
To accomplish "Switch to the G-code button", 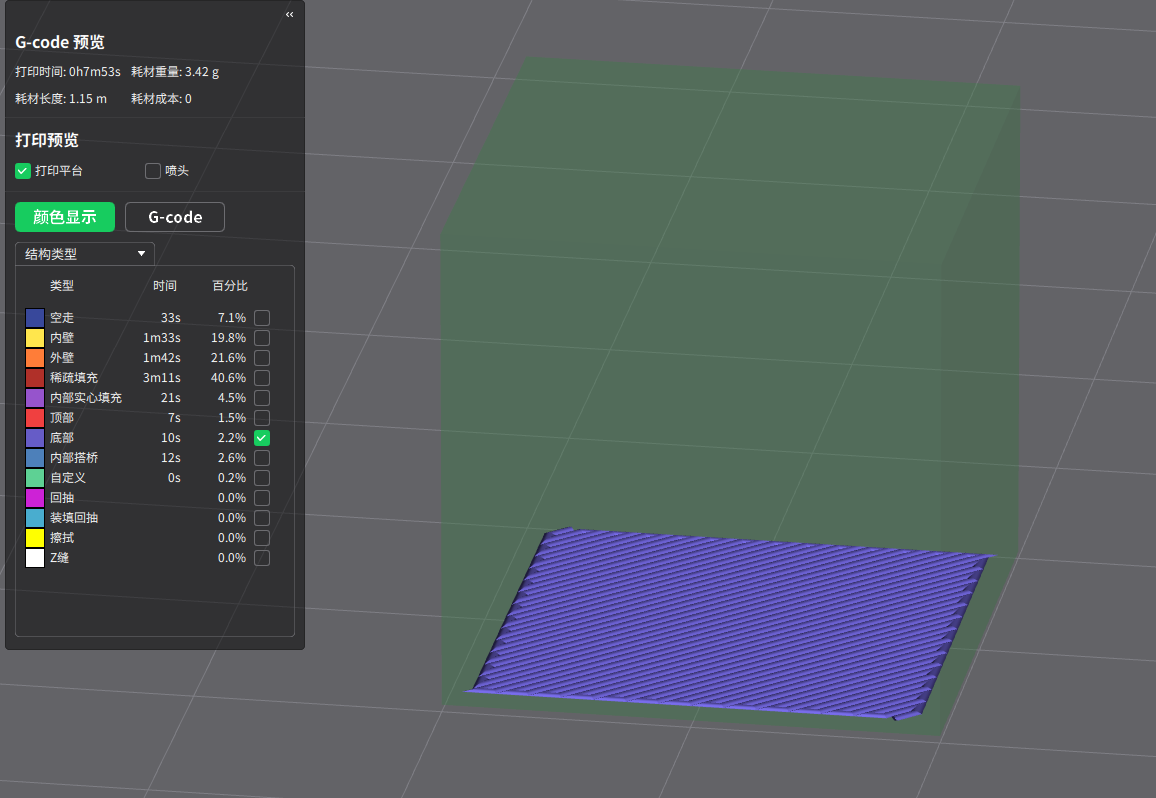I will tap(175, 217).
